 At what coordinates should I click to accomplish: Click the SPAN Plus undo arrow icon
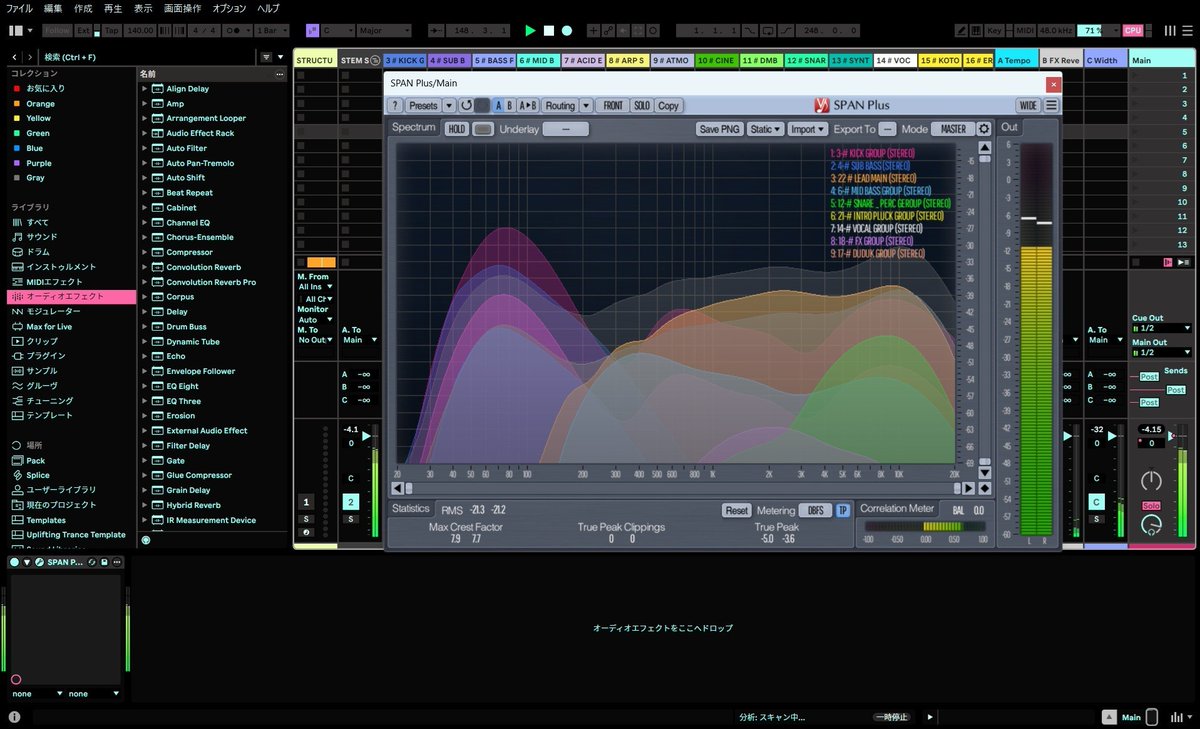click(466, 105)
